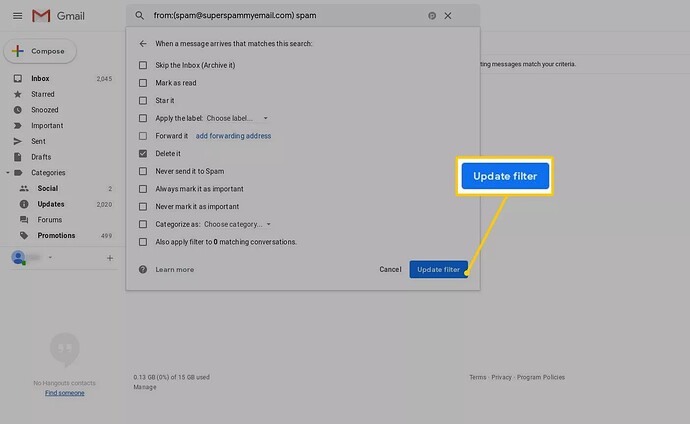Uncheck the Delete it checkbox
This screenshot has height=424, width=690.
(143, 153)
